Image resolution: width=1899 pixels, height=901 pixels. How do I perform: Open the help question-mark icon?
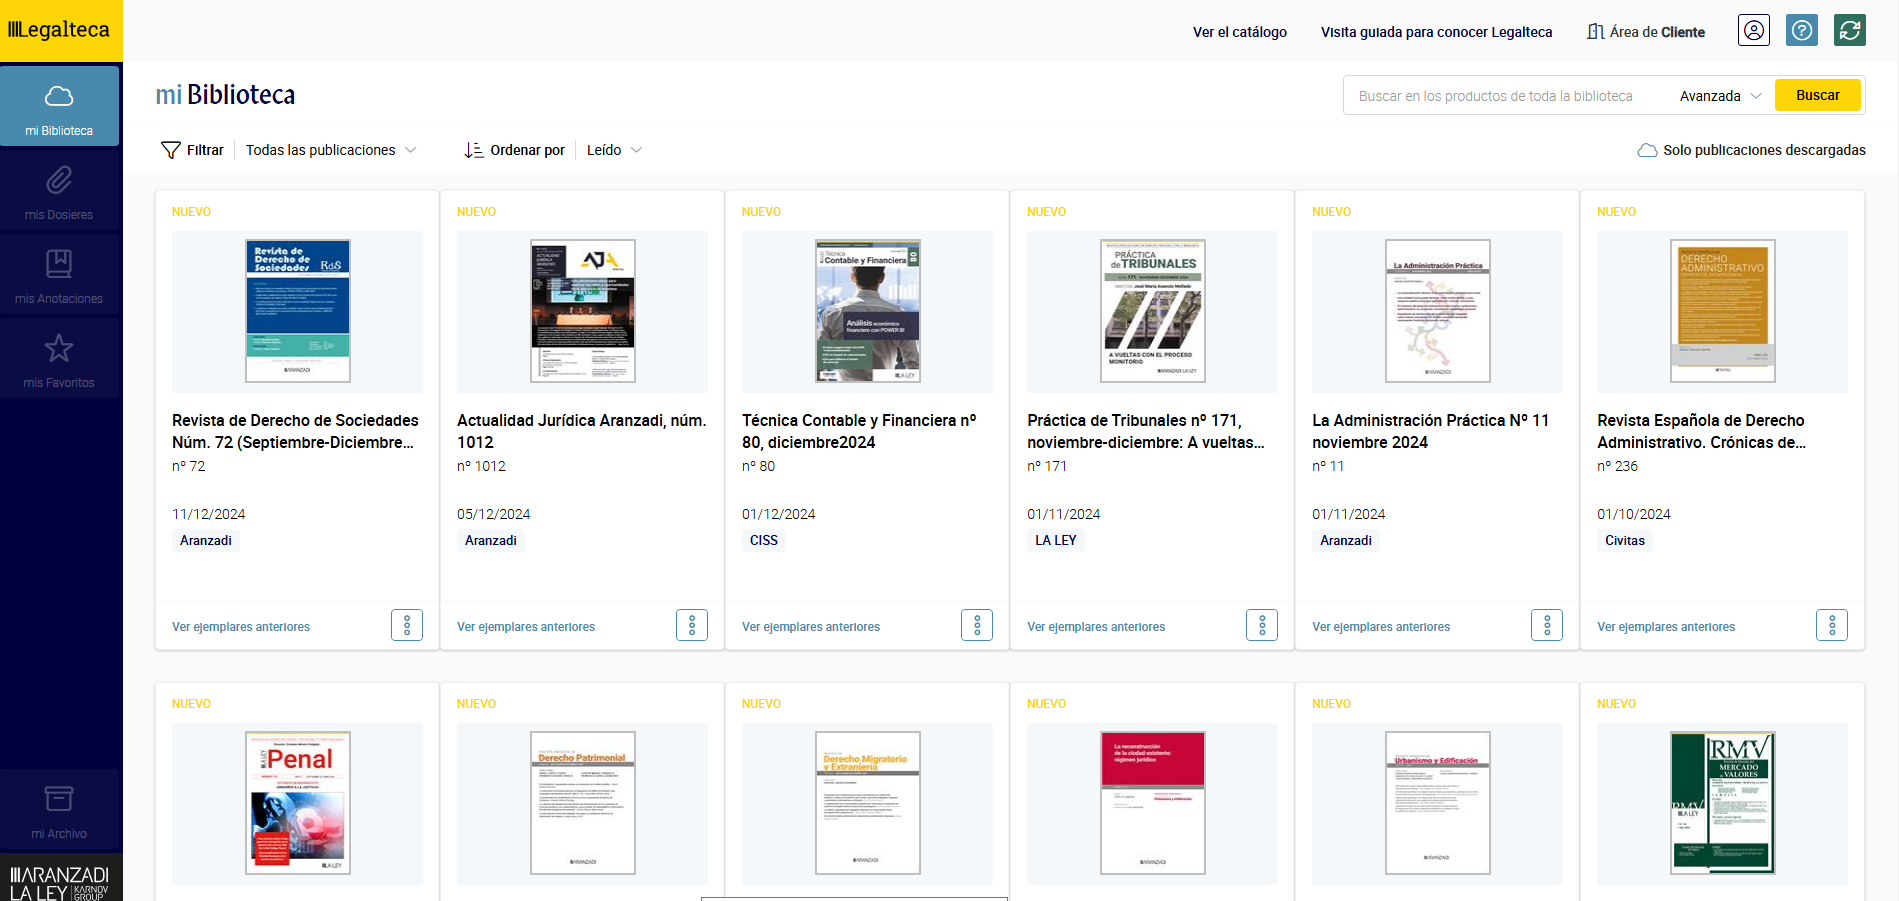pos(1802,30)
